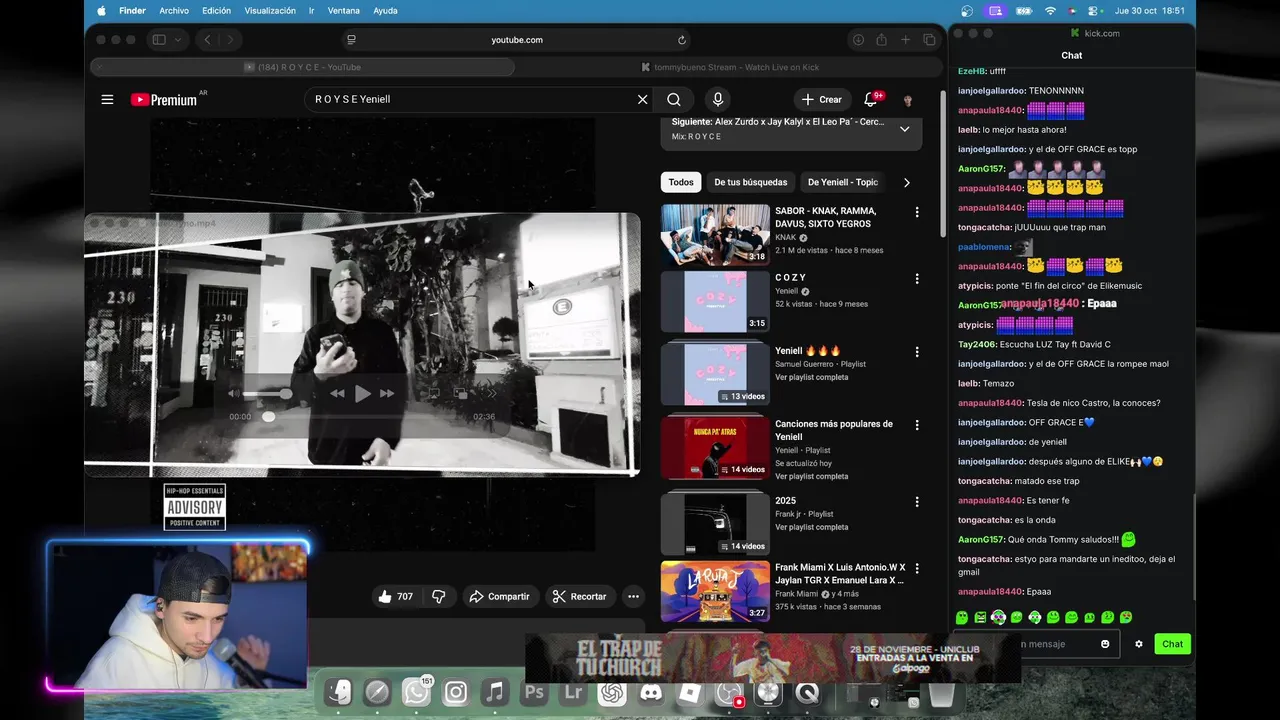Expand the Mix: R O Y C E queue
1280x720 pixels.
(904, 129)
